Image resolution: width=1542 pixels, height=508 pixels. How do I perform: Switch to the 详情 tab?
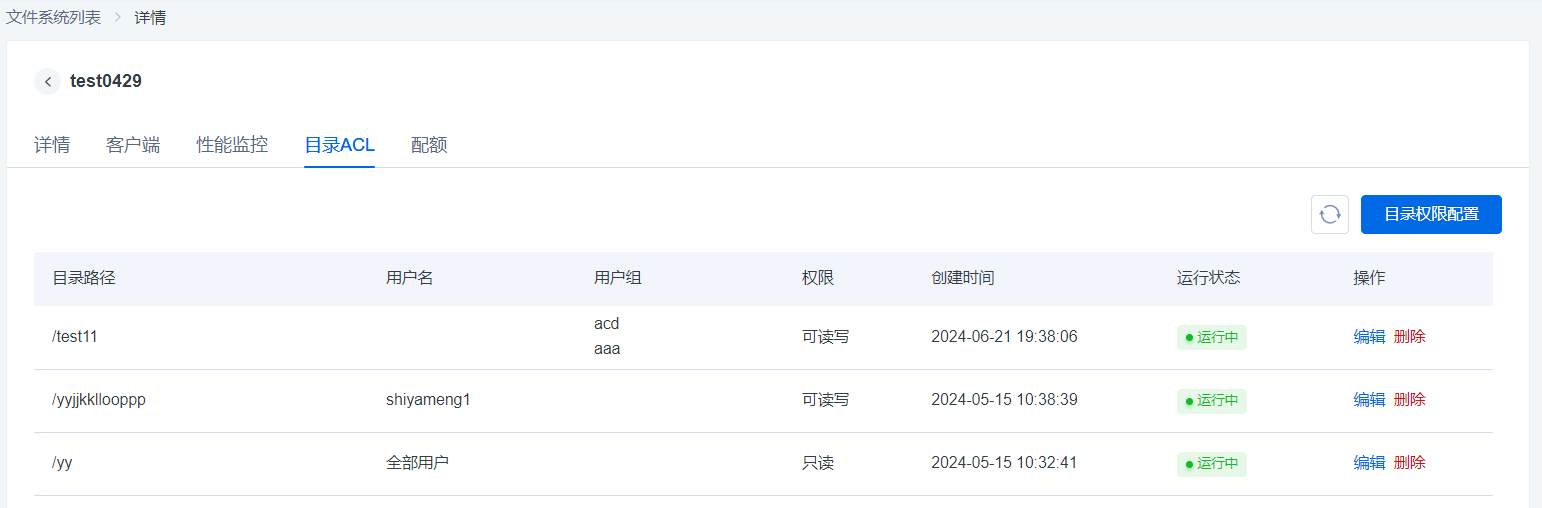pos(52,145)
